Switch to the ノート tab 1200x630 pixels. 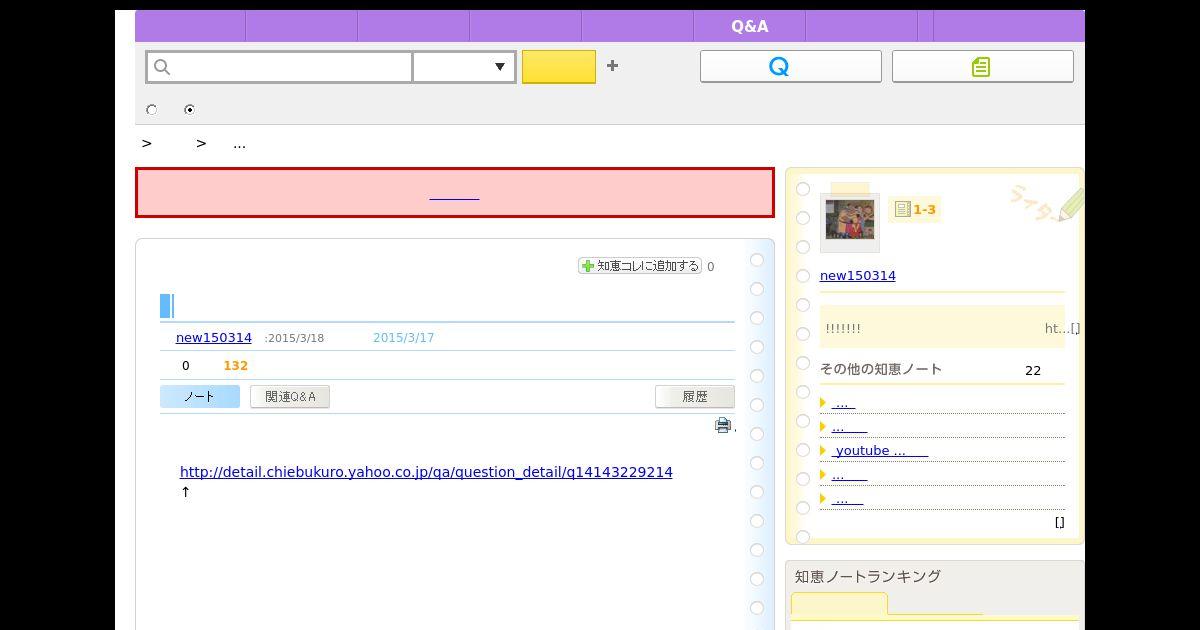[x=200, y=397]
